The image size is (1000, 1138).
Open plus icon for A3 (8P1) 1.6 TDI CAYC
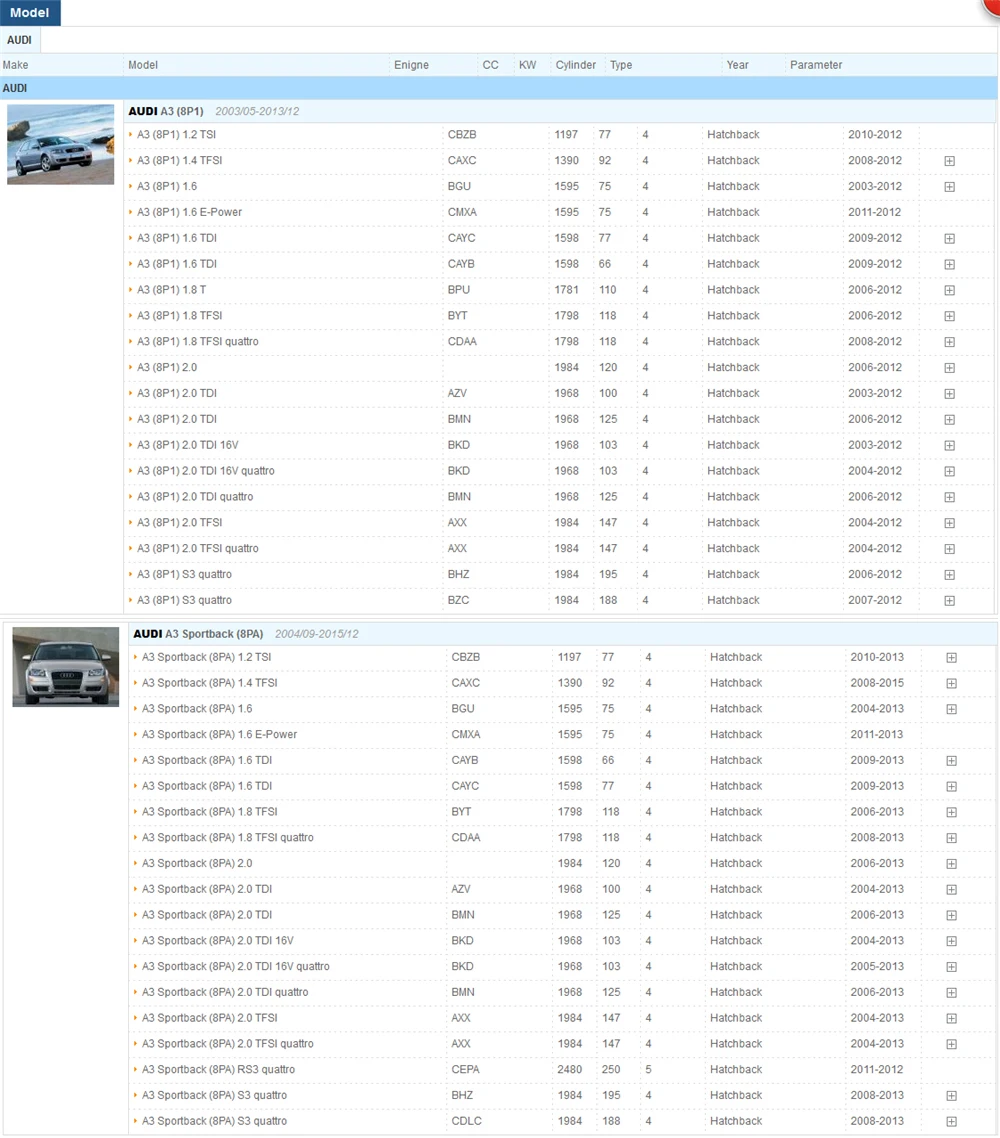[x=949, y=239]
